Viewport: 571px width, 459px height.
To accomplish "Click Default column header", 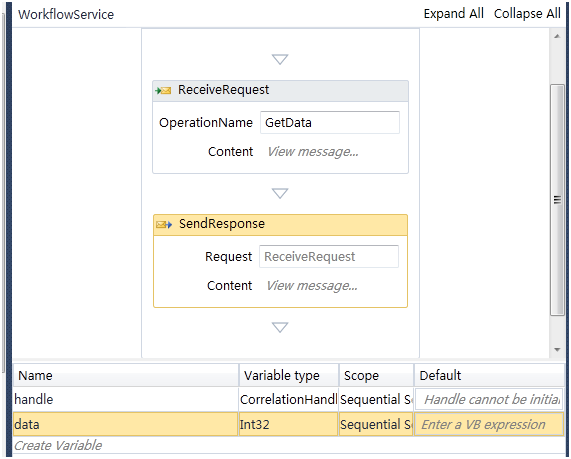I will 489,375.
